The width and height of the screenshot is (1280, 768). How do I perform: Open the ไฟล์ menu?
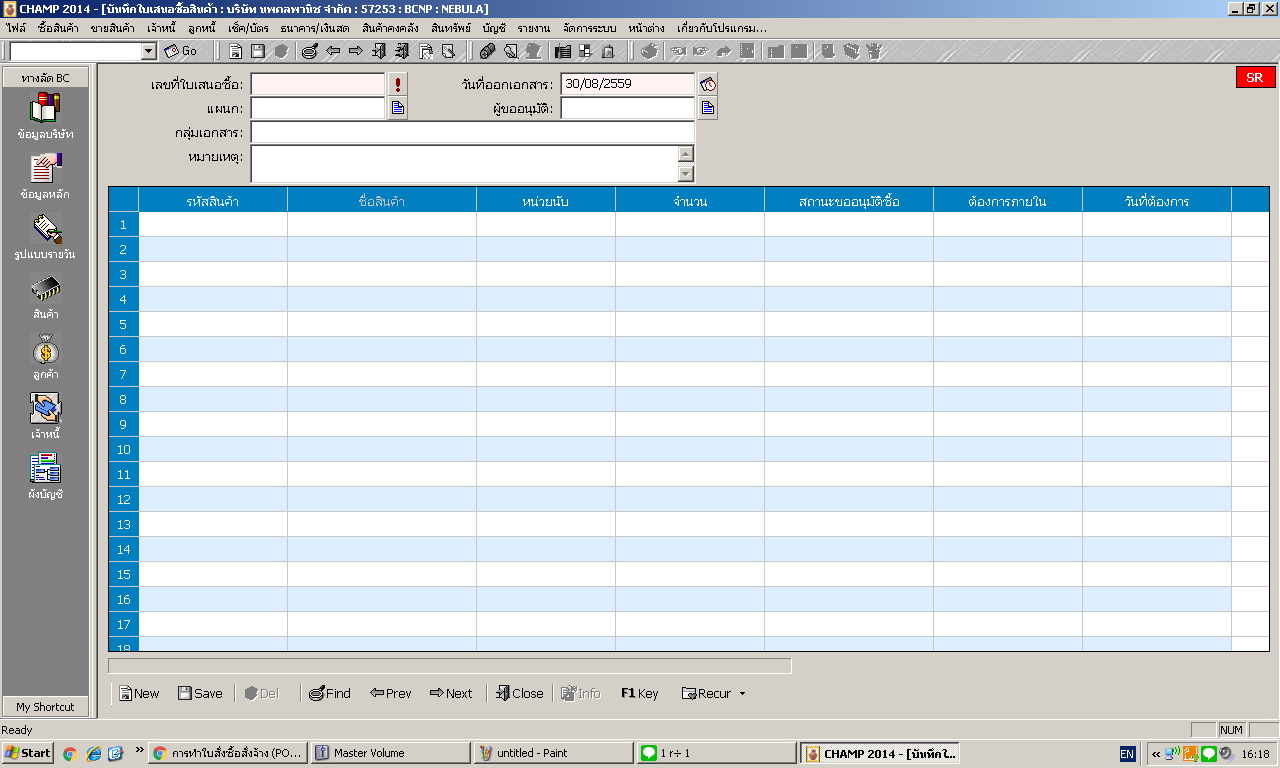pyautogui.click(x=16, y=28)
